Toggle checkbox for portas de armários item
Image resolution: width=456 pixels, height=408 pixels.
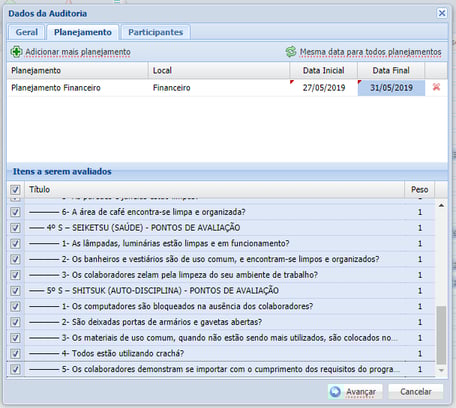15,322
